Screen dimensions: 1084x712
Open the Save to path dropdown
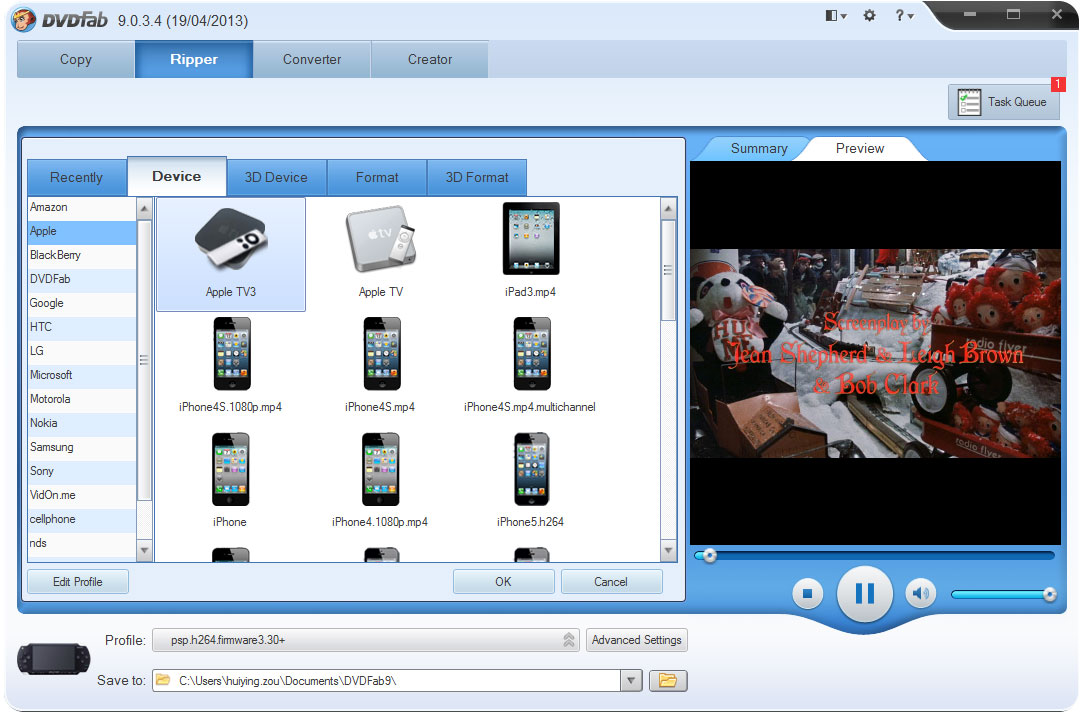pos(632,680)
